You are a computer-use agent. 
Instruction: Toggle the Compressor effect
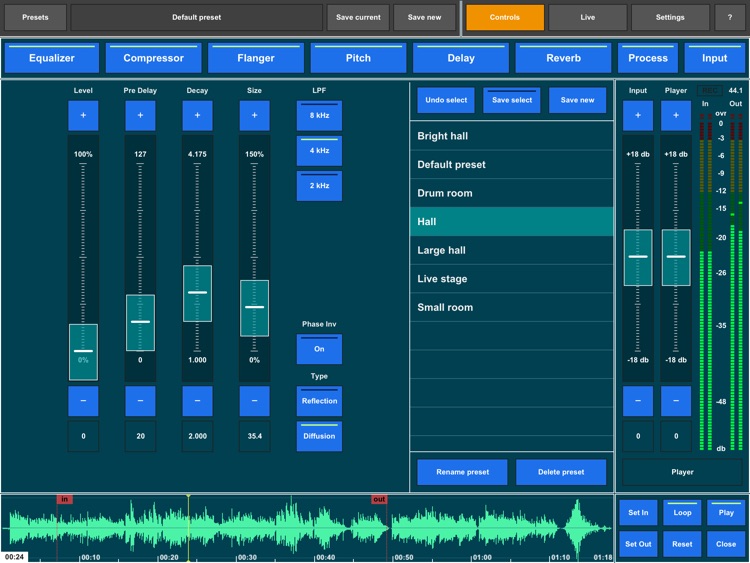click(154, 58)
